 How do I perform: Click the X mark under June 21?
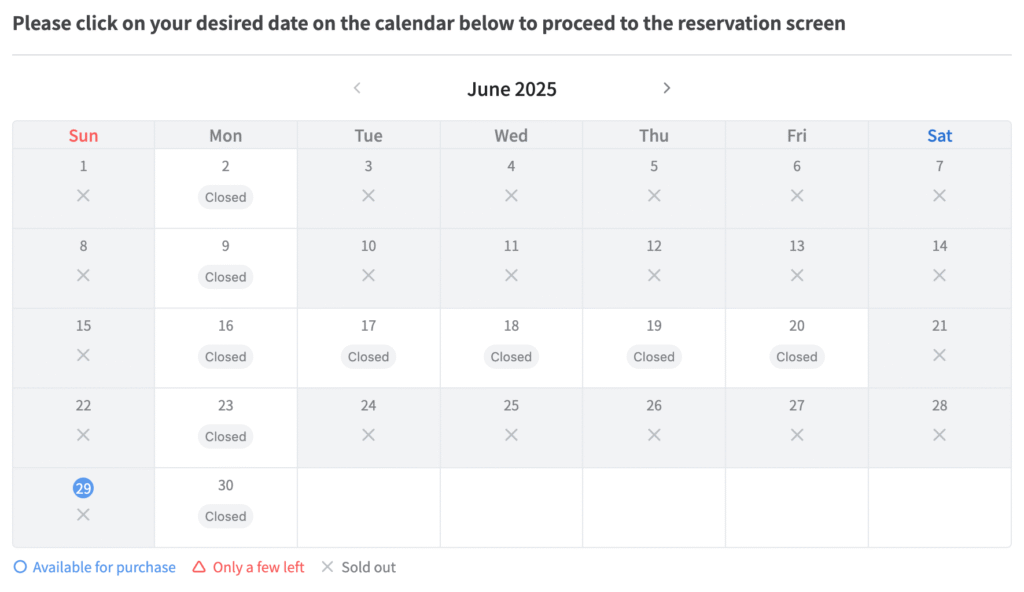pyautogui.click(x=939, y=355)
